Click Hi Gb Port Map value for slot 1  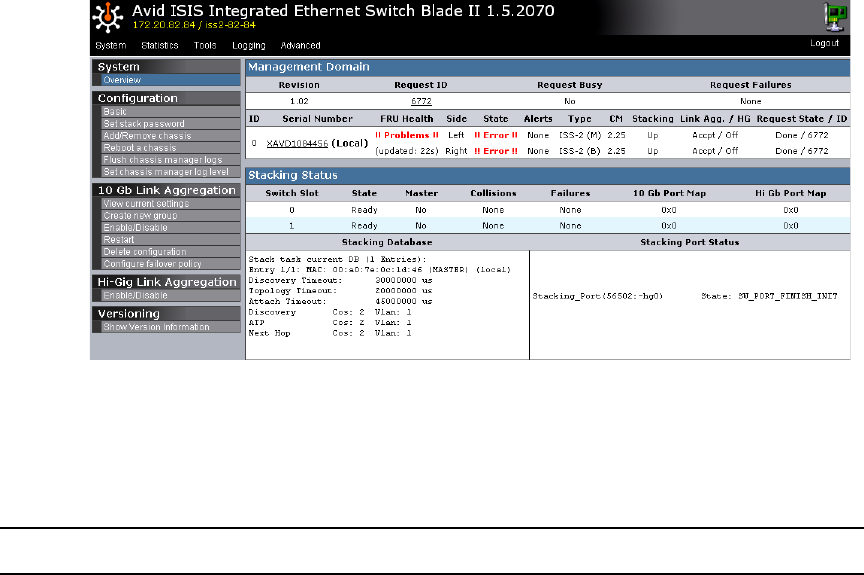coord(791,226)
